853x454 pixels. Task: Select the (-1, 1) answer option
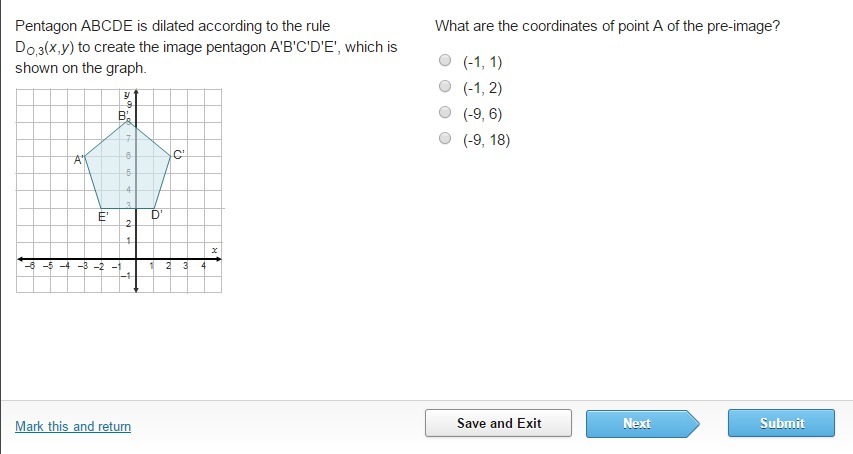(446, 61)
